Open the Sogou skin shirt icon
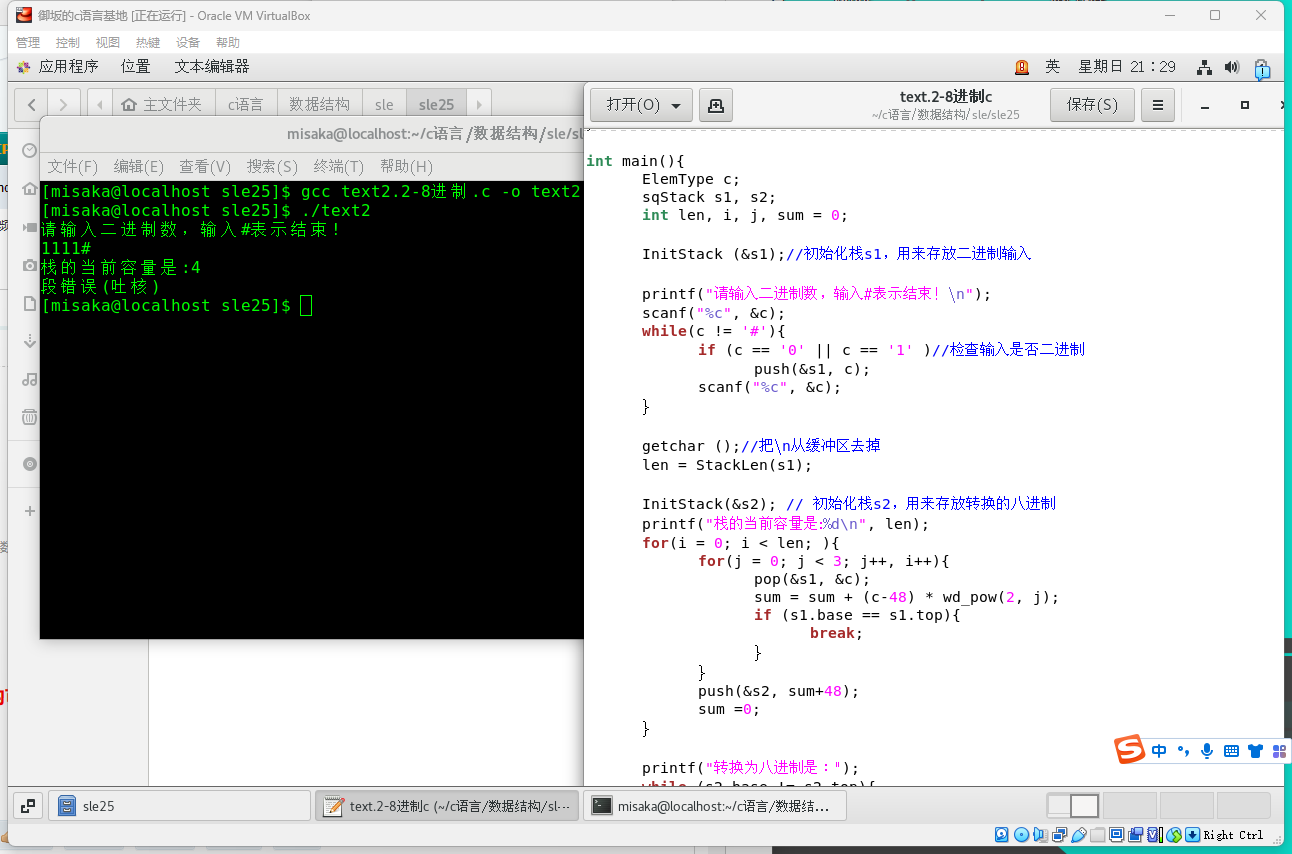Image resolution: width=1292 pixels, height=854 pixels. 1255,751
